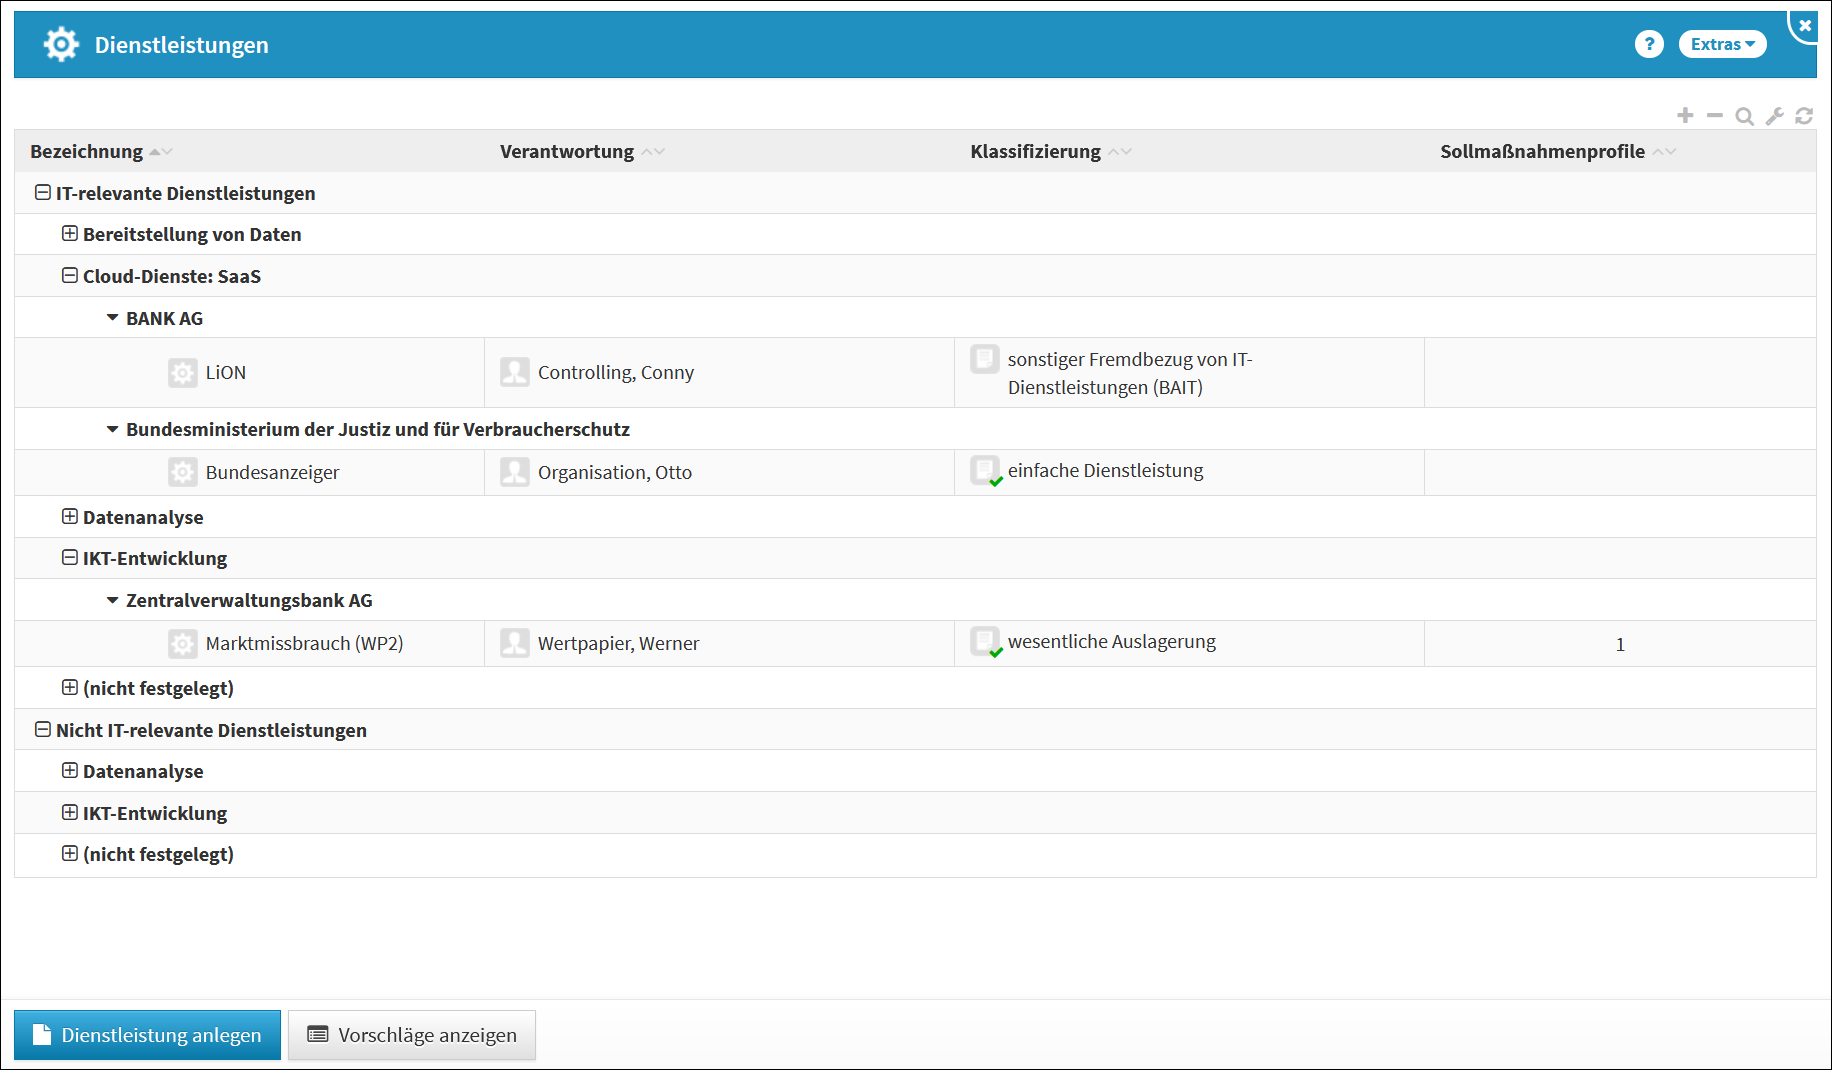Collapse the BANK AG group arrow
This screenshot has height=1070, width=1832.
pyautogui.click(x=112, y=318)
